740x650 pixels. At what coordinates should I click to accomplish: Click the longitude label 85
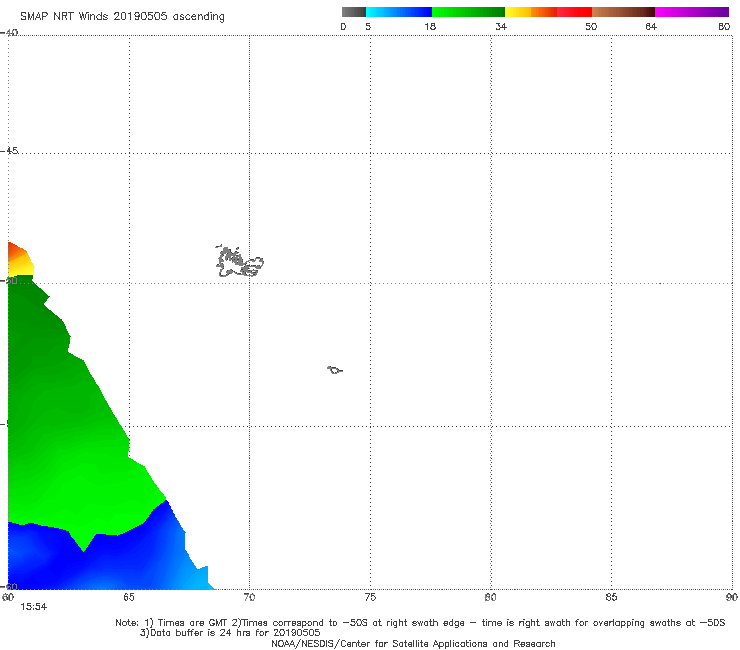[x=611, y=598]
